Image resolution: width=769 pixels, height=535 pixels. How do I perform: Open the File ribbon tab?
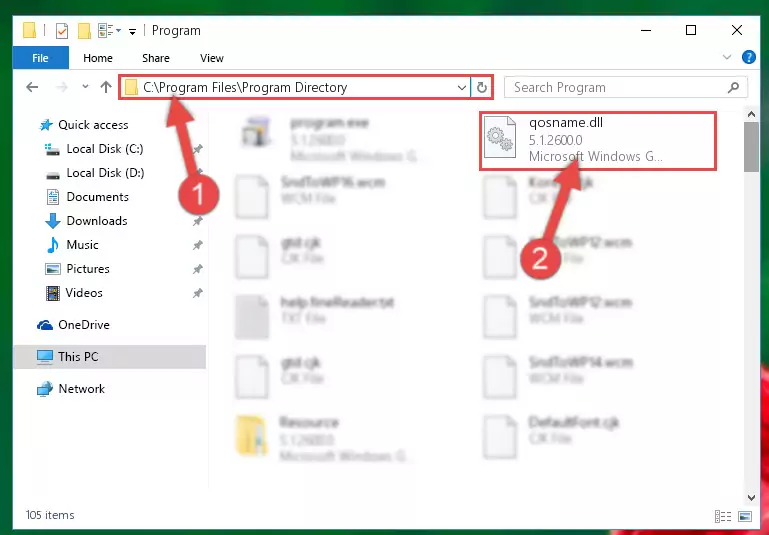point(40,58)
